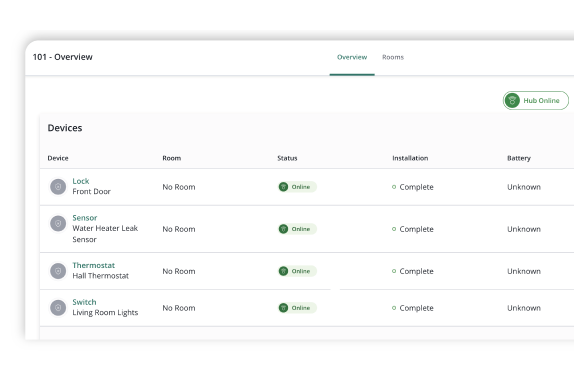Click Complete text in Switch row
Screen dimensions: 574x376
point(417,308)
